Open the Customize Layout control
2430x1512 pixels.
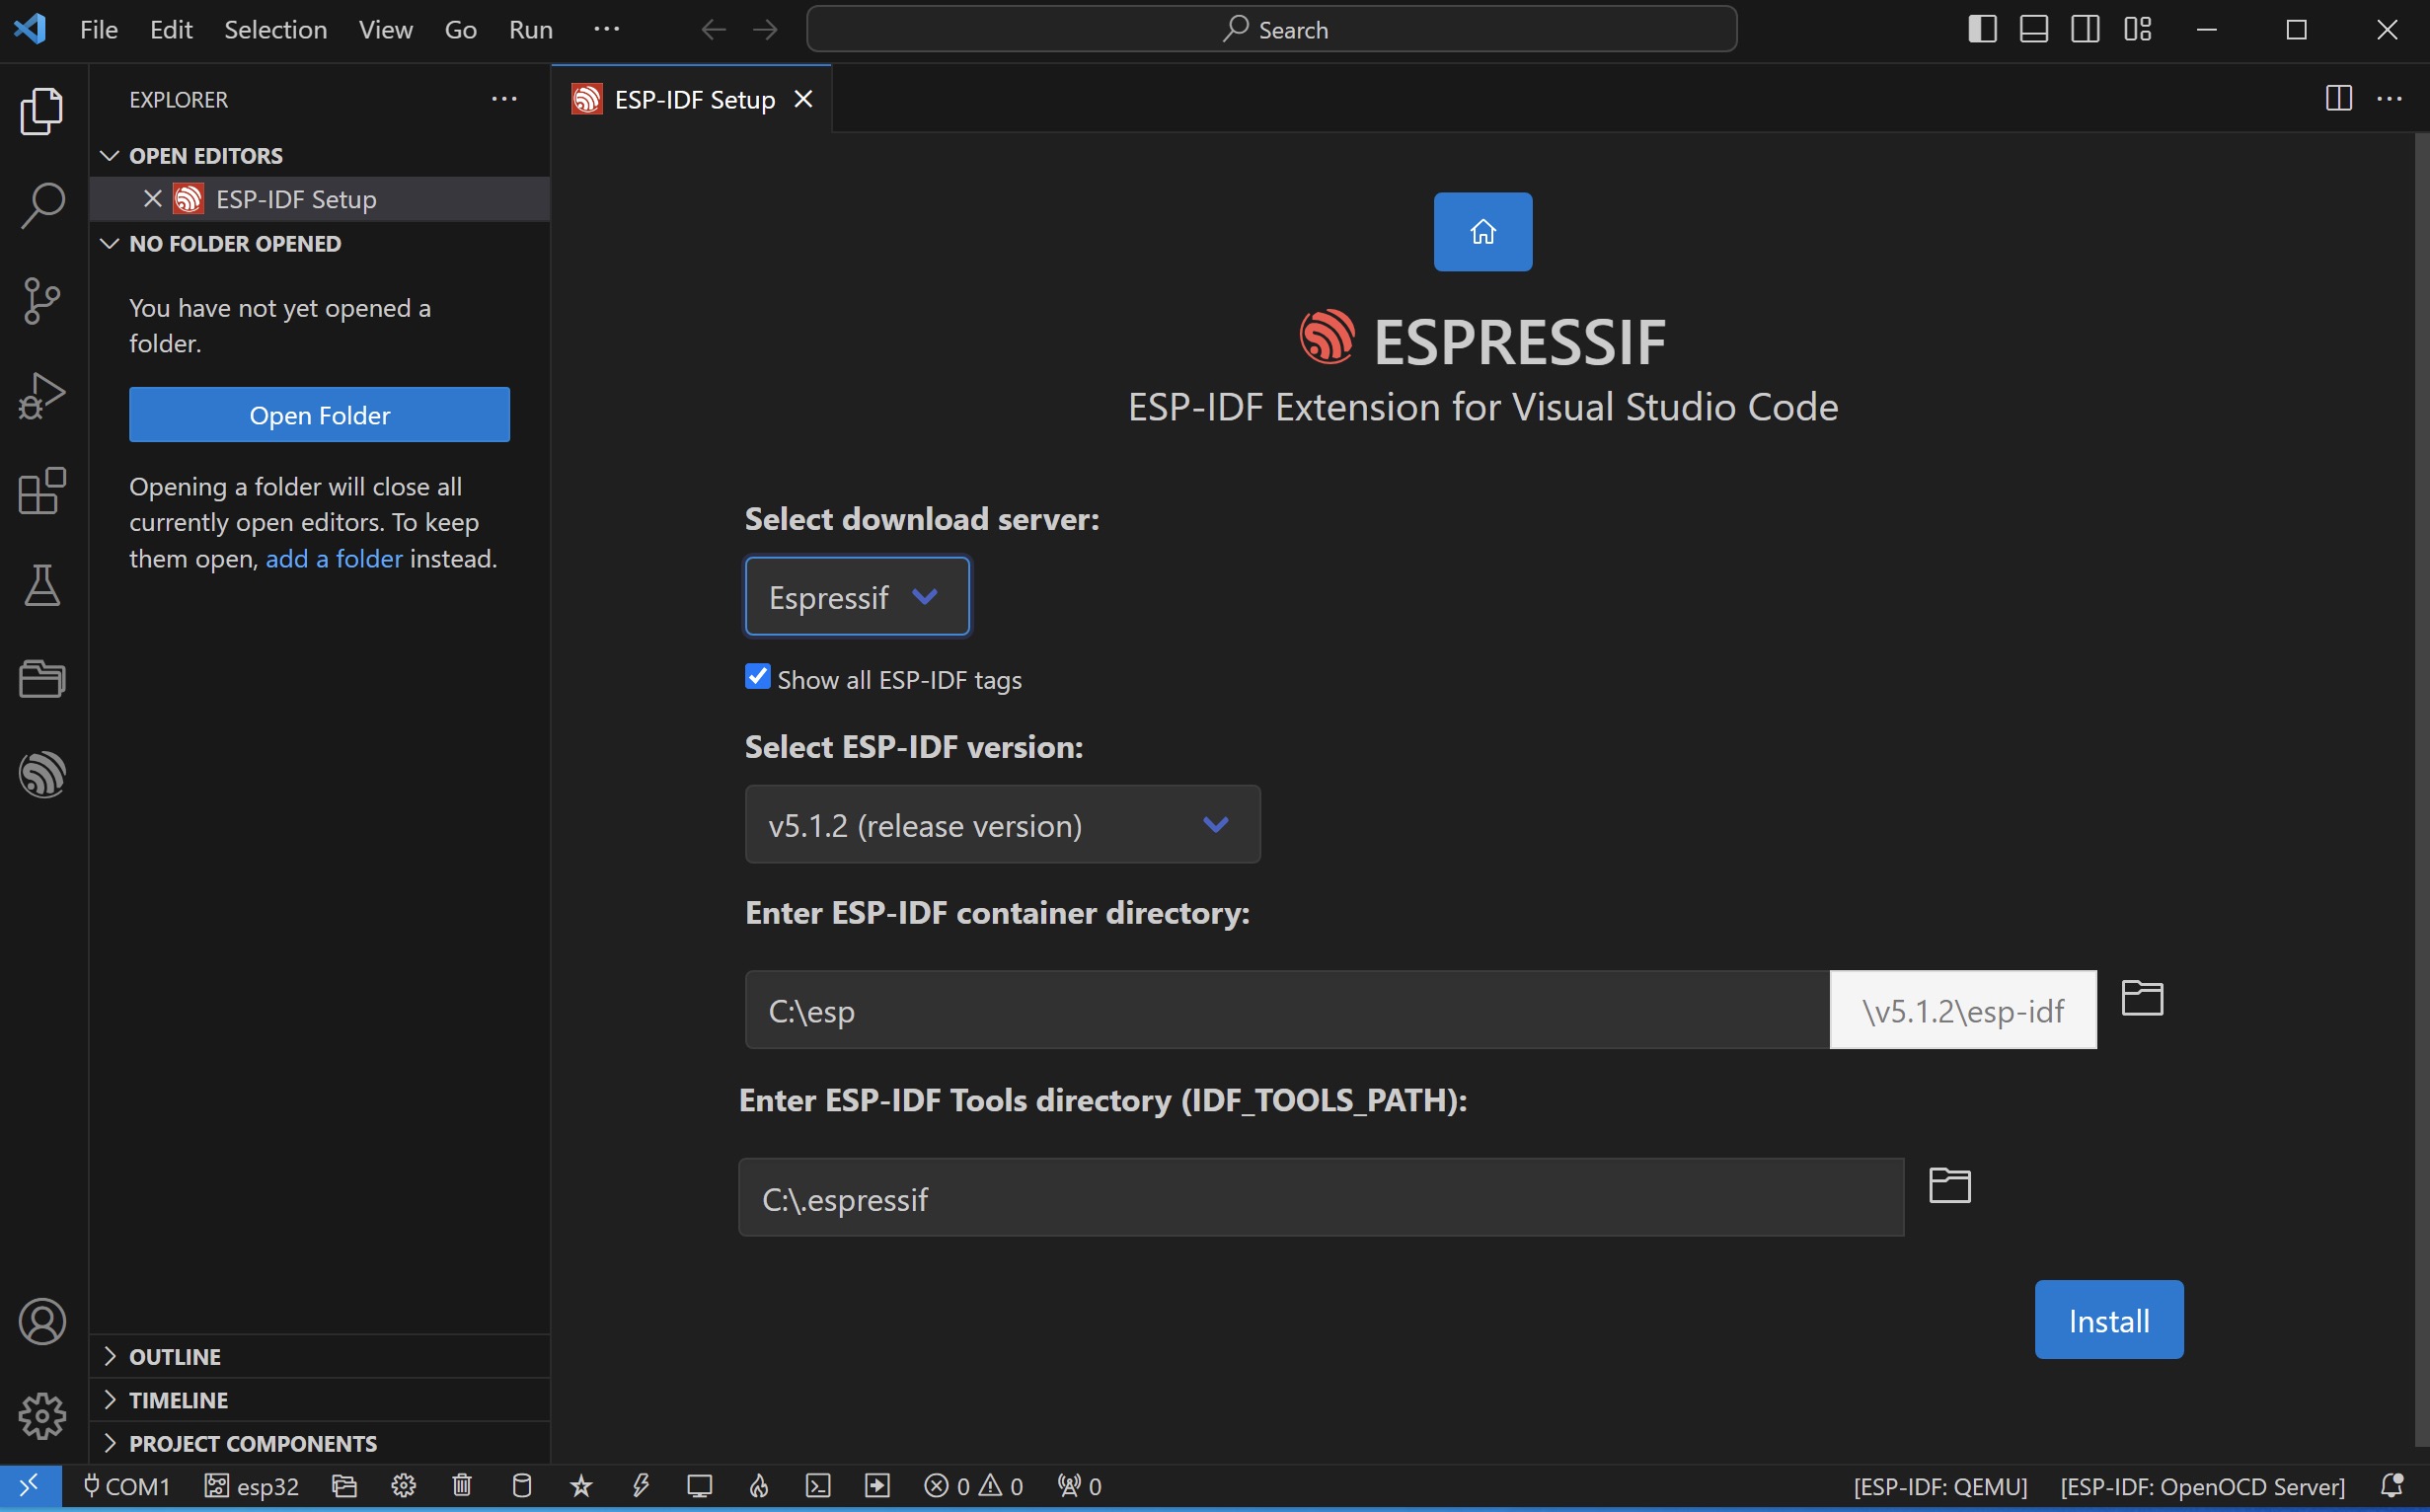point(2137,29)
